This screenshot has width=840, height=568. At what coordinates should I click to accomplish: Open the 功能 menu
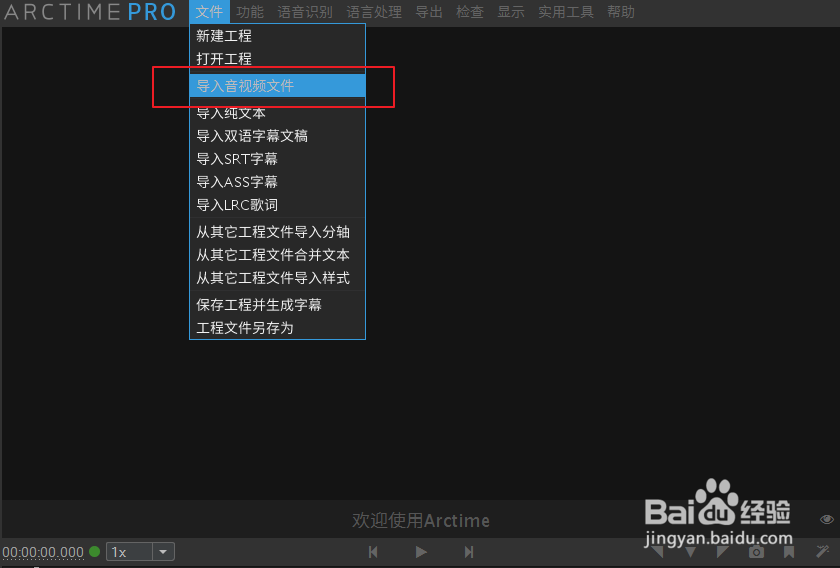click(250, 12)
